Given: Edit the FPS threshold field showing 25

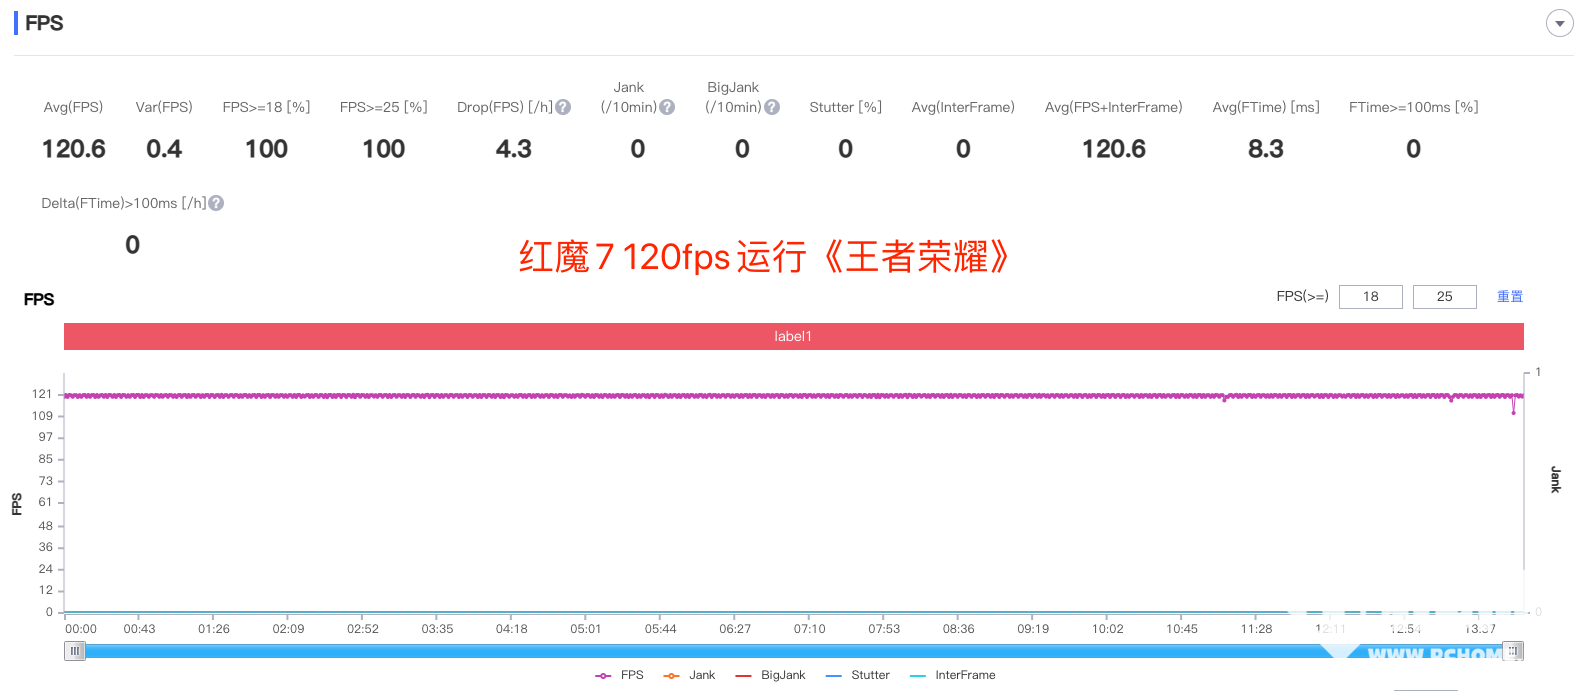Looking at the screenshot, I should pos(1444,297).
